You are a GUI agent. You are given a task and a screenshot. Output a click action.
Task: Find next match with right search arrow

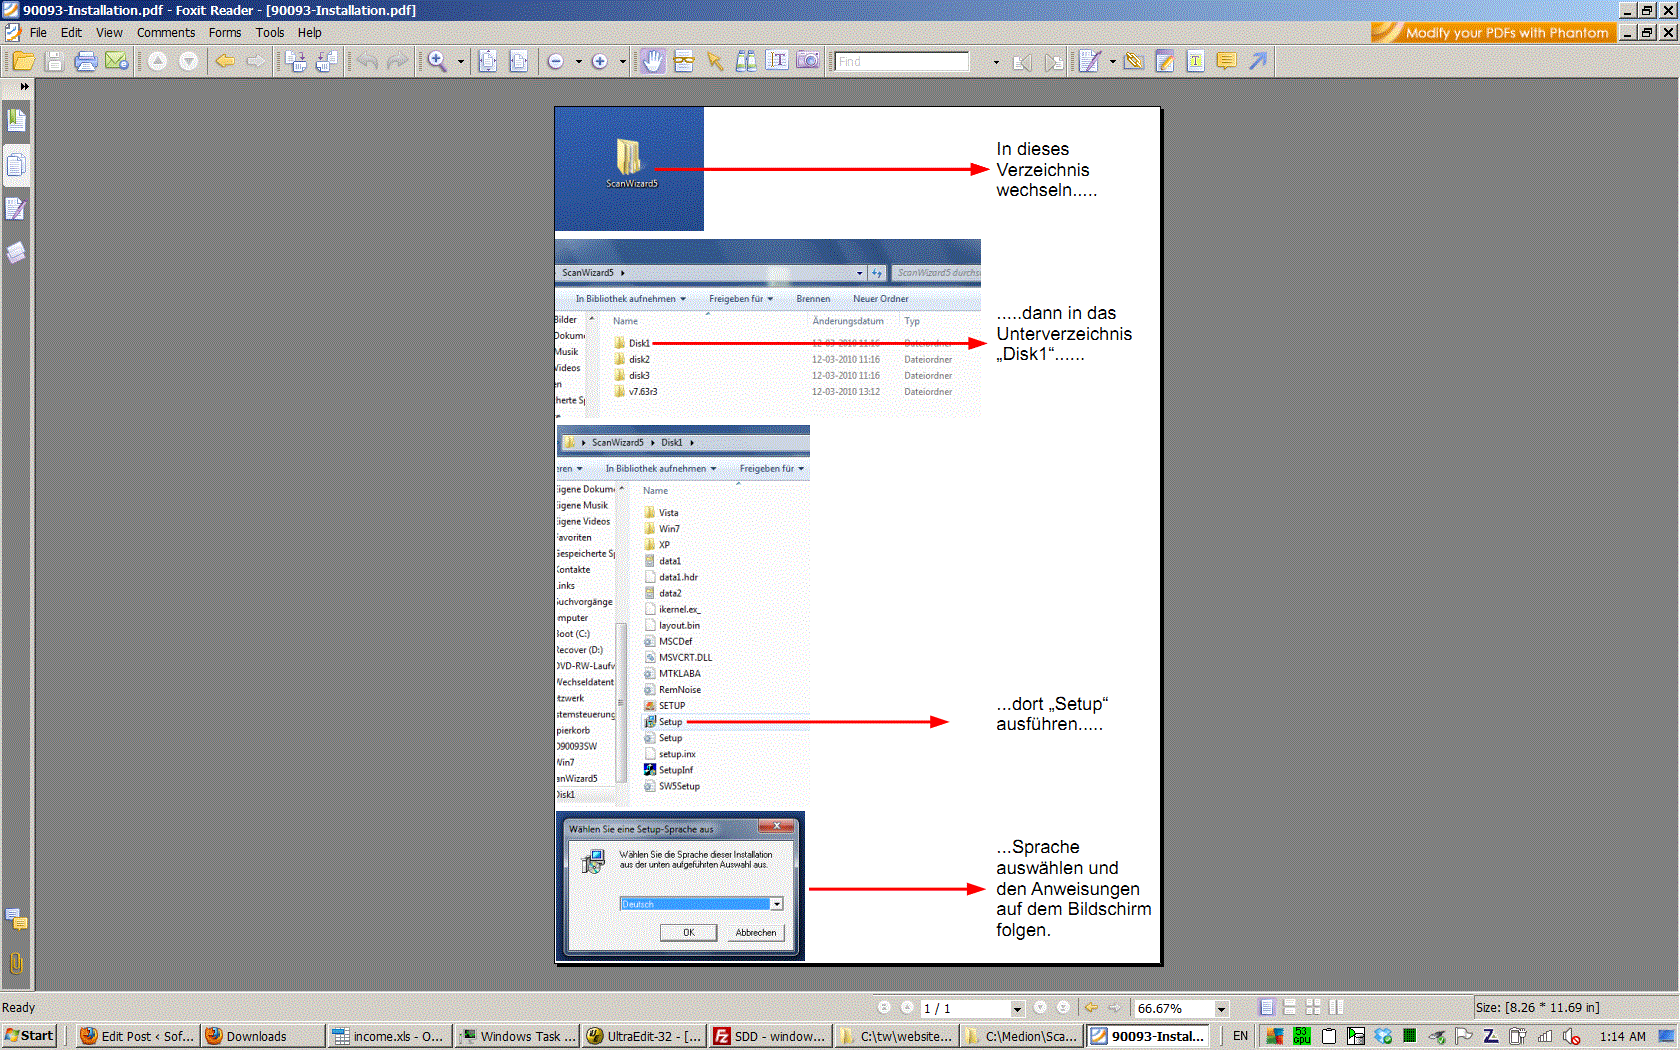(1053, 62)
